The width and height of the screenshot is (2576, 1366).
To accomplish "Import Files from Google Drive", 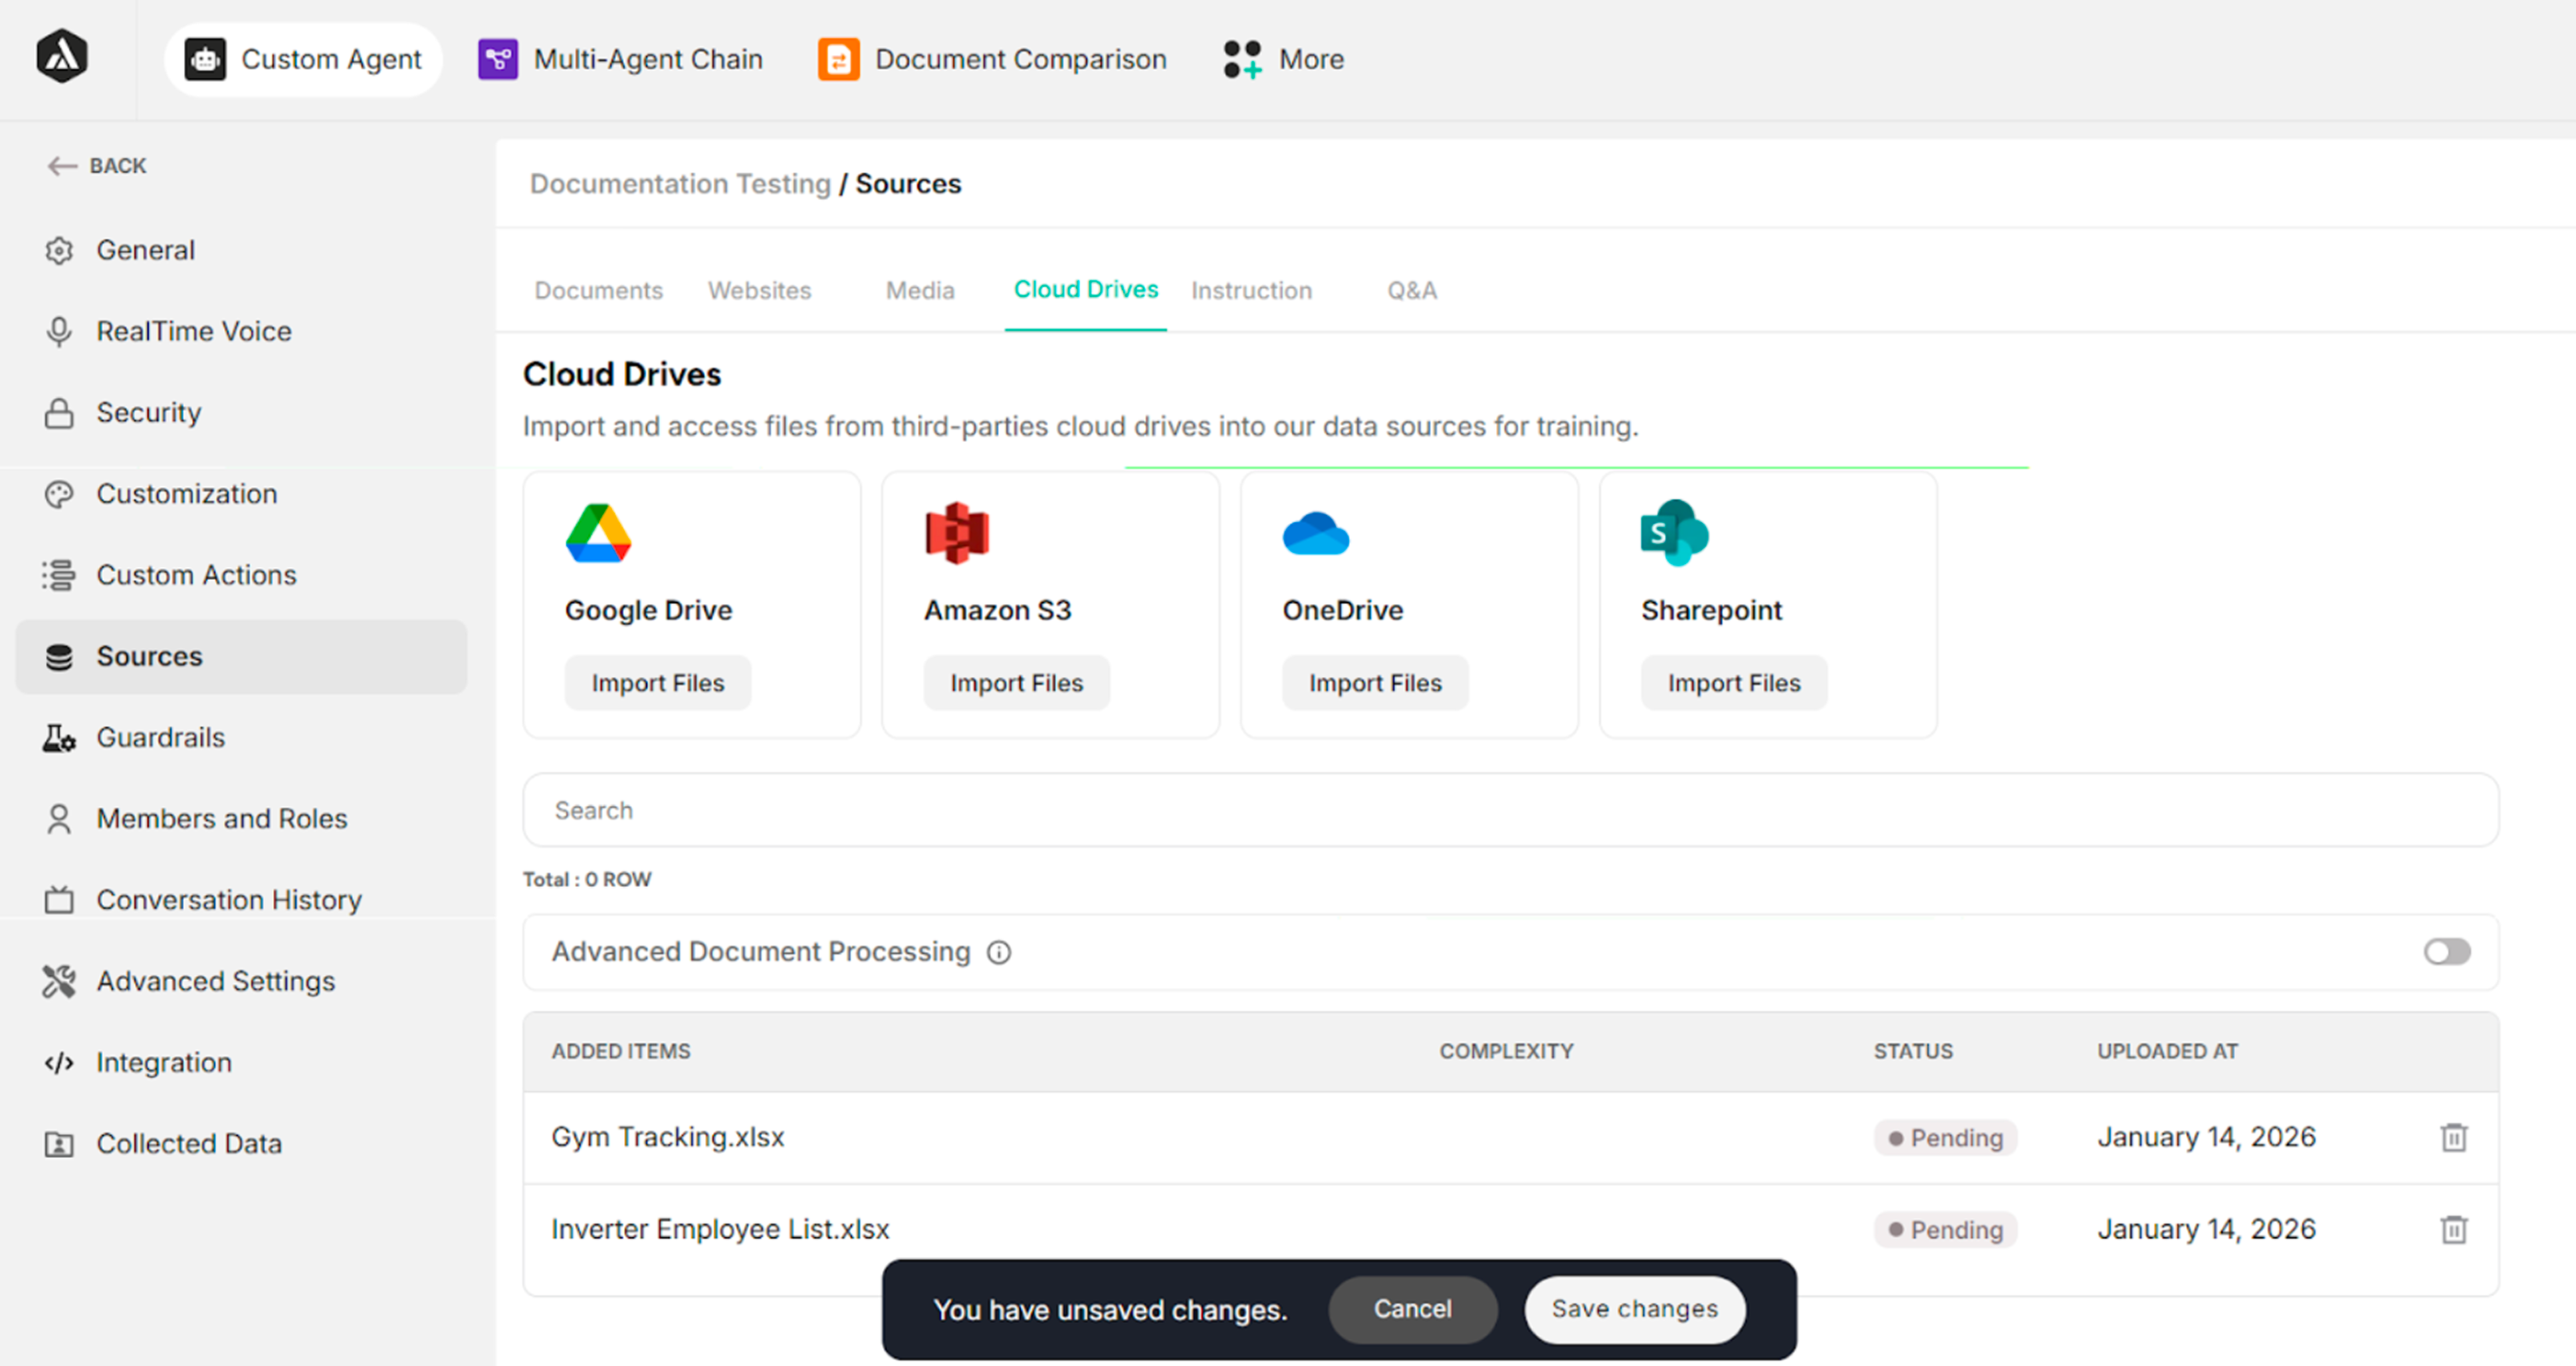I will 658,683.
